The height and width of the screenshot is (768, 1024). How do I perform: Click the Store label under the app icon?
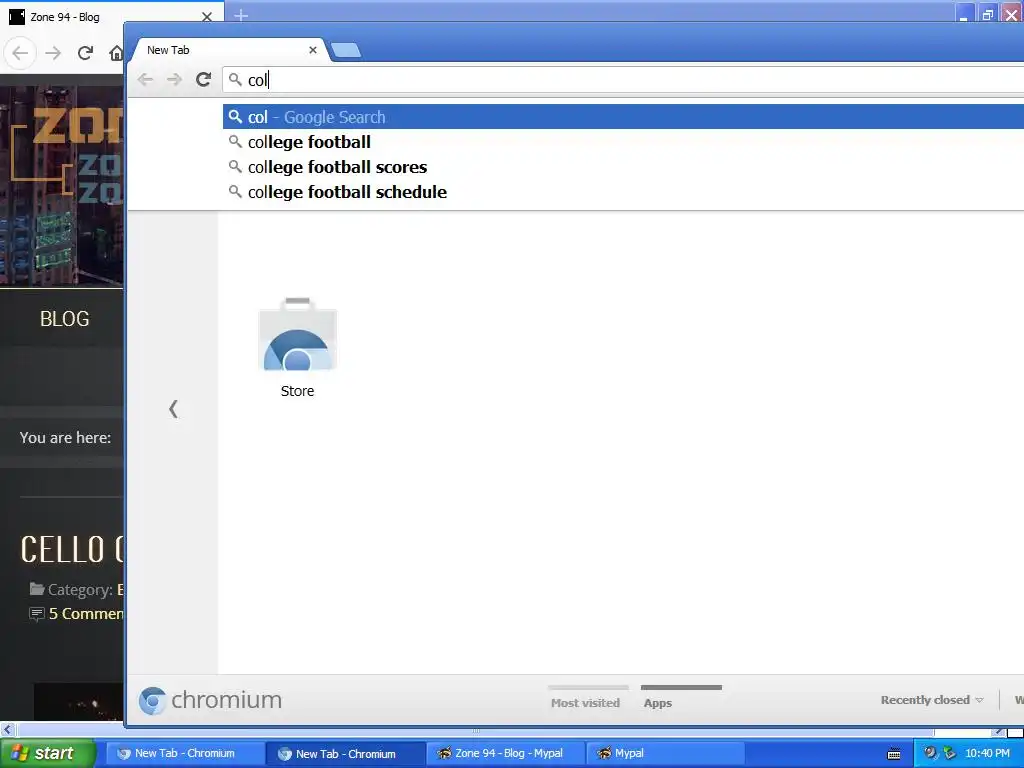[x=297, y=391]
